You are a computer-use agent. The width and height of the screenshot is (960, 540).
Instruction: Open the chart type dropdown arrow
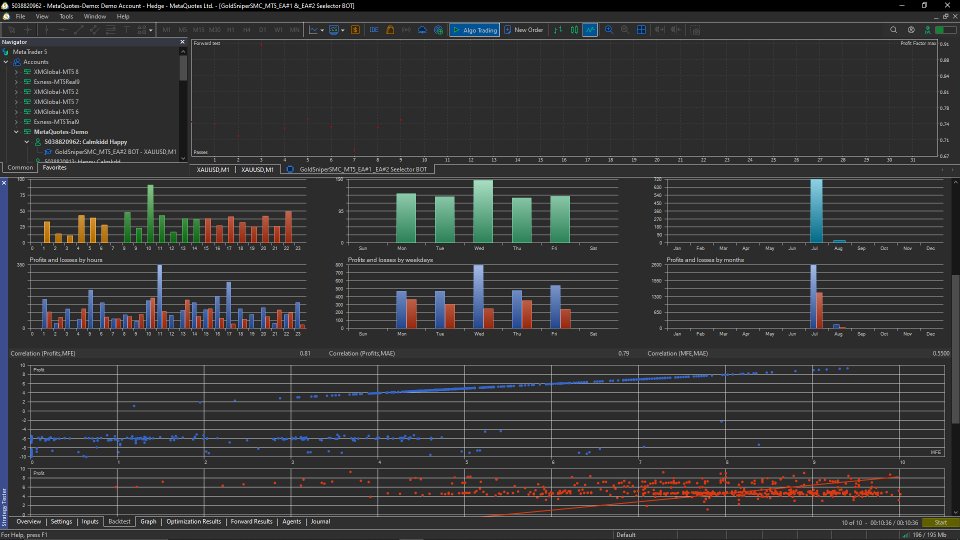pyautogui.click(x=322, y=30)
